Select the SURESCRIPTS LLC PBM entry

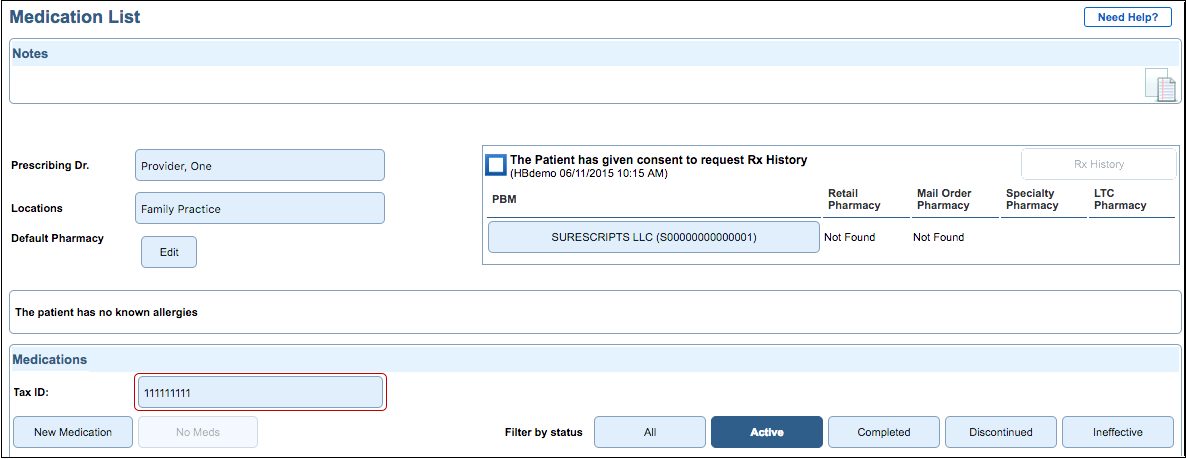653,238
